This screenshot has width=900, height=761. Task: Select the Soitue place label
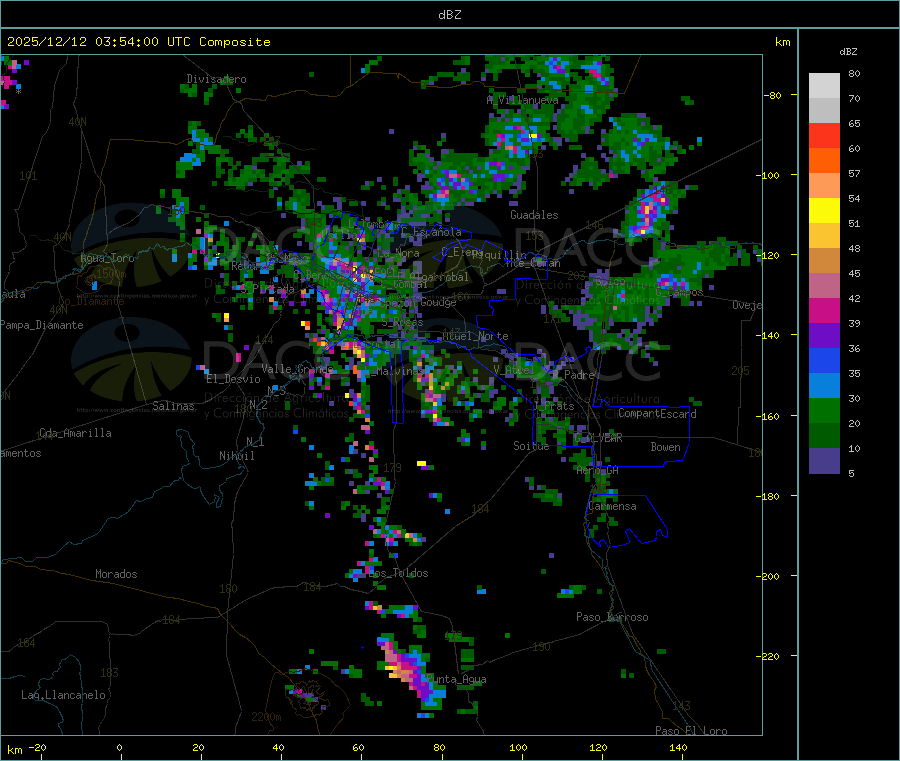coord(531,446)
